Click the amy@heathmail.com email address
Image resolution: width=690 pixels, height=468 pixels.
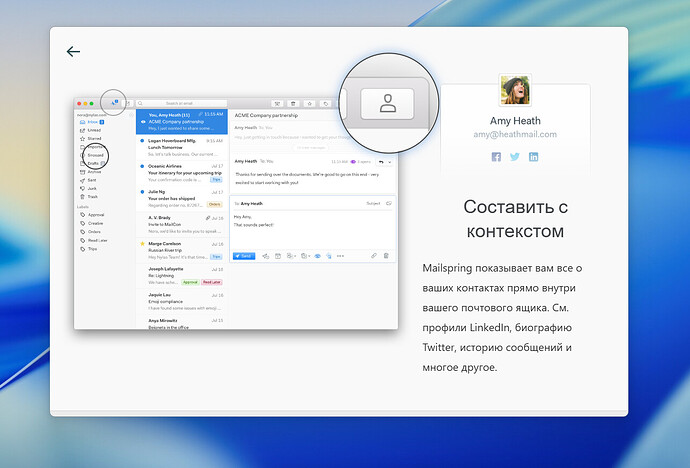point(515,134)
